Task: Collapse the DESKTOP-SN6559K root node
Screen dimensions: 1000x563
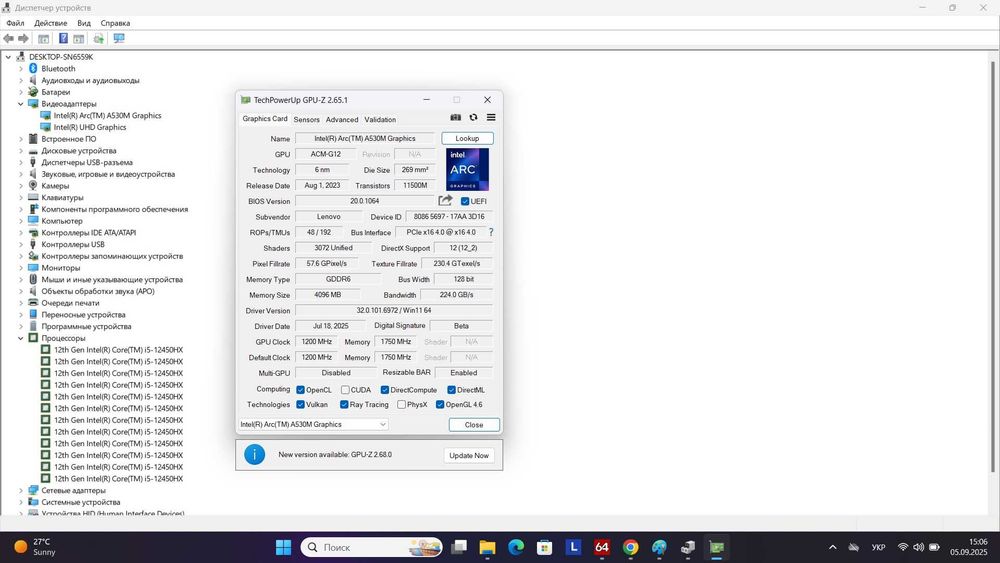Action: coord(8,57)
